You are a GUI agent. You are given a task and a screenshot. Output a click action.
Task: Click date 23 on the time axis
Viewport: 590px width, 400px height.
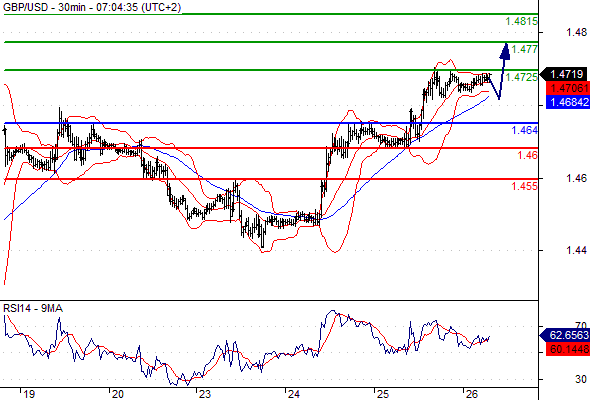click(x=205, y=394)
